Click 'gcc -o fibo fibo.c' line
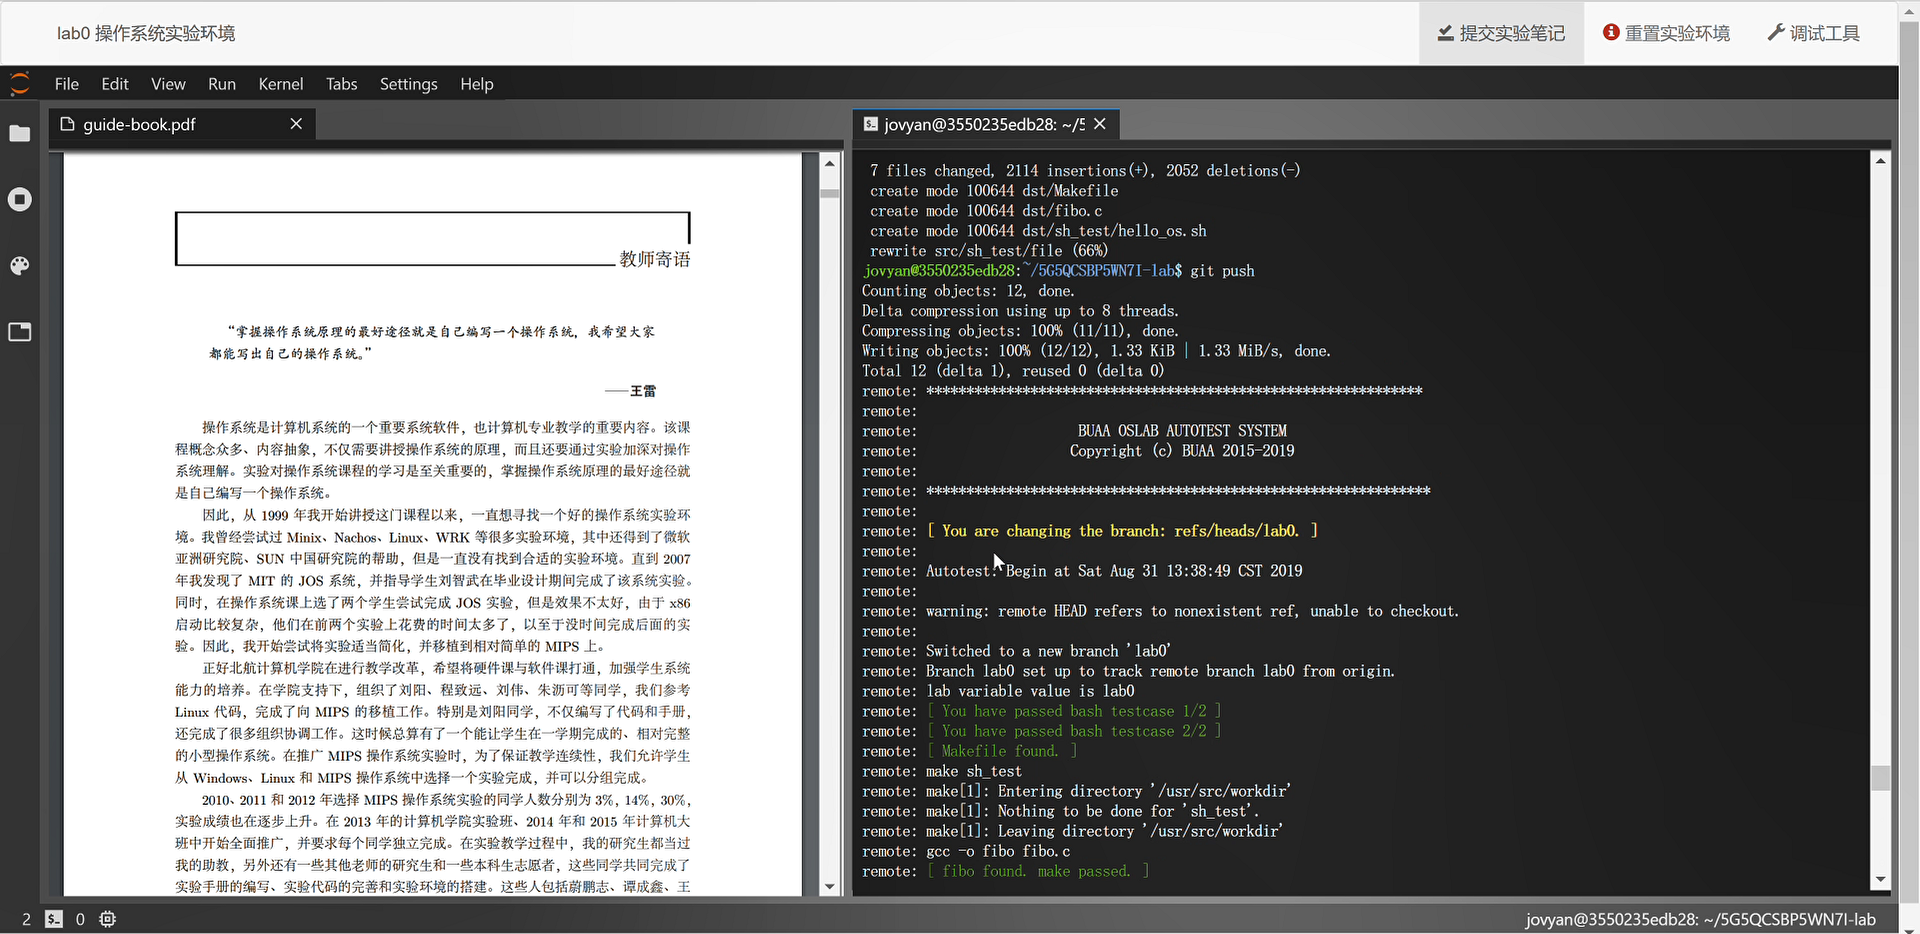1920x934 pixels. click(998, 851)
